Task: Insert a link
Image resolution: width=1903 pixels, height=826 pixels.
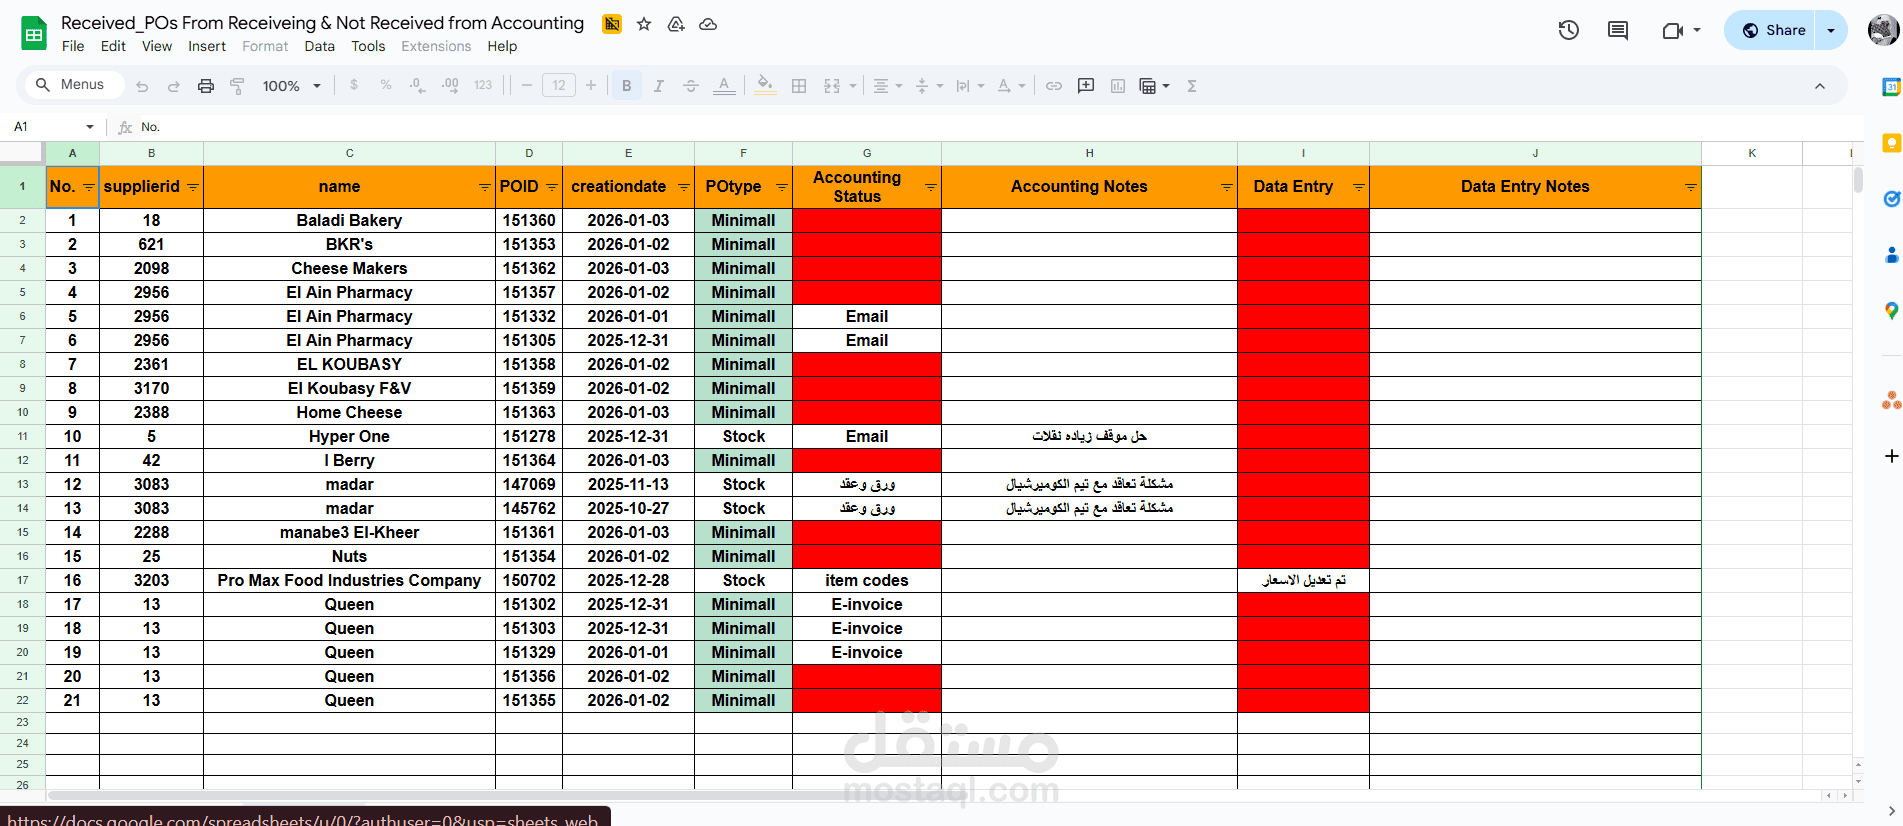Action: point(1054,86)
